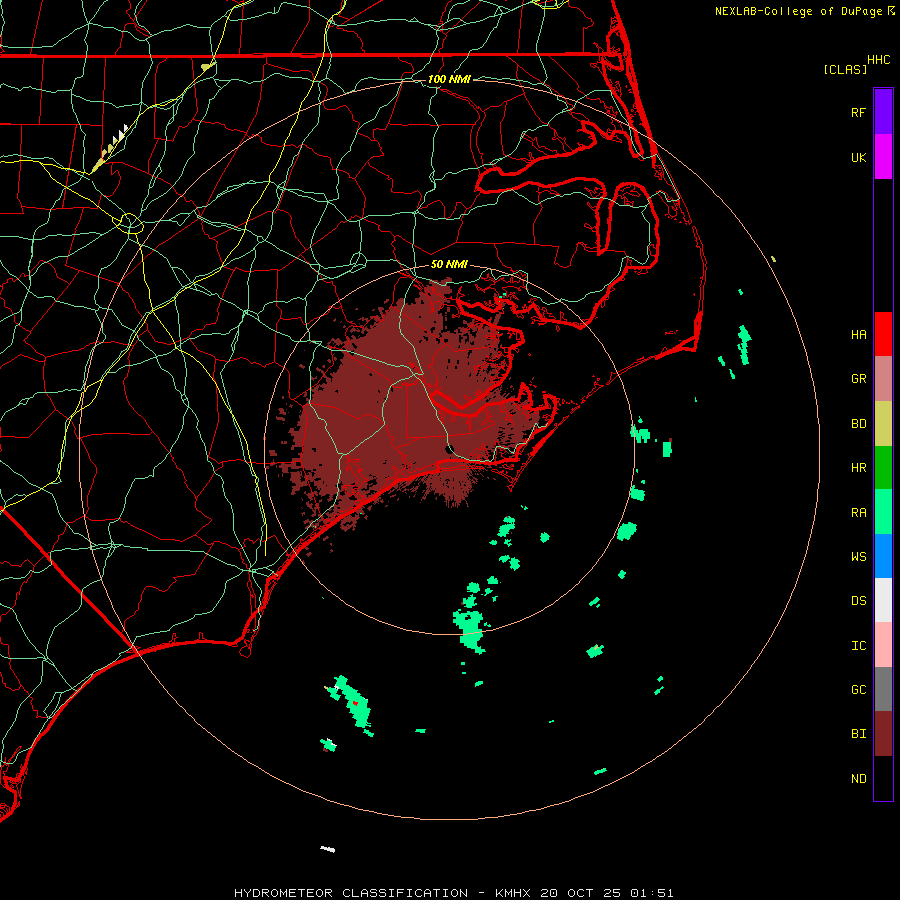Select the yellow BD legend swatch
The image size is (900, 900).
883,424
